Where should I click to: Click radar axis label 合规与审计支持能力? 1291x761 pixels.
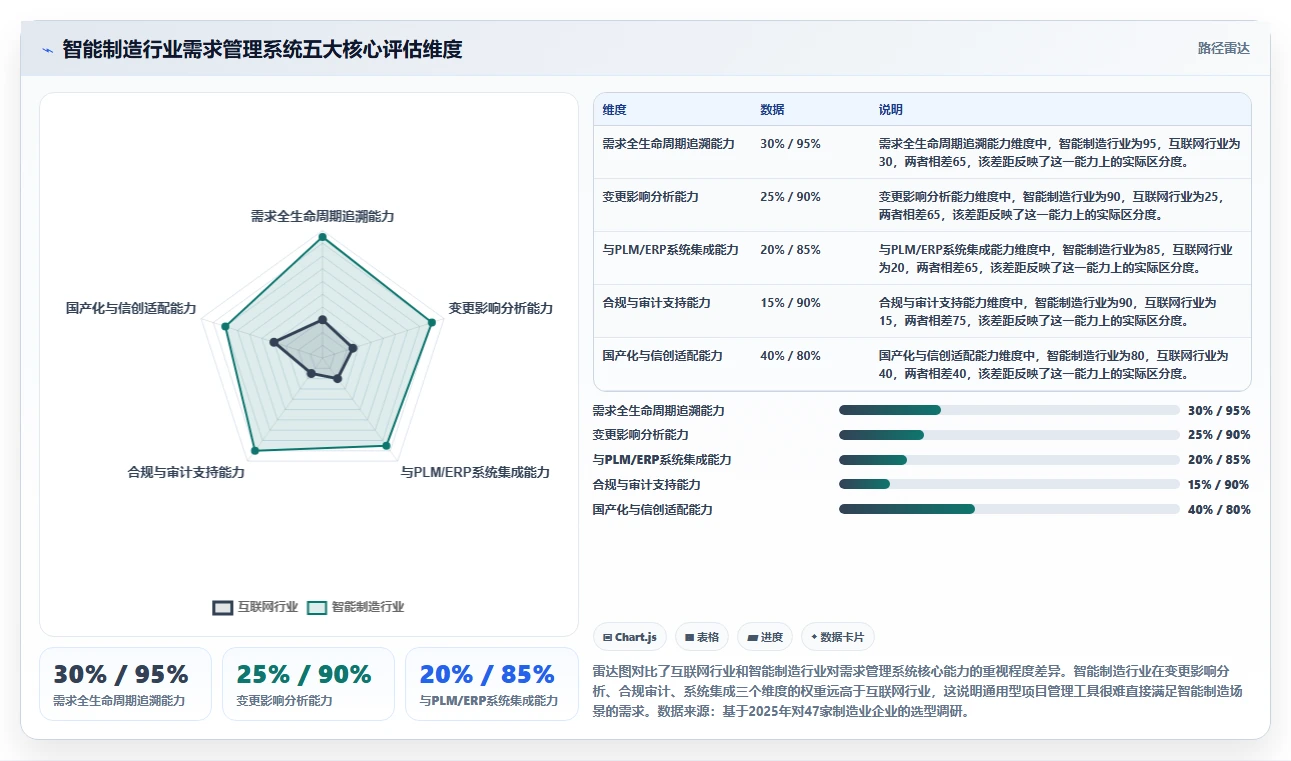pyautogui.click(x=186, y=472)
